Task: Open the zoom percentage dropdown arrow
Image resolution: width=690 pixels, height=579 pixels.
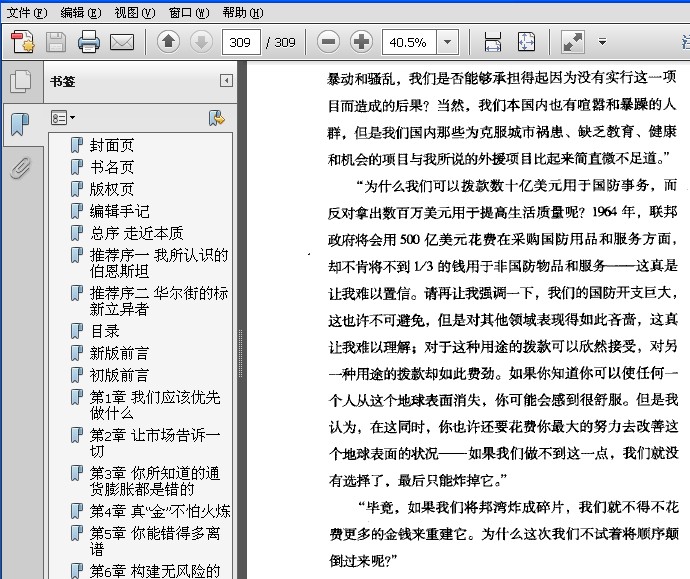Action: click(447, 42)
